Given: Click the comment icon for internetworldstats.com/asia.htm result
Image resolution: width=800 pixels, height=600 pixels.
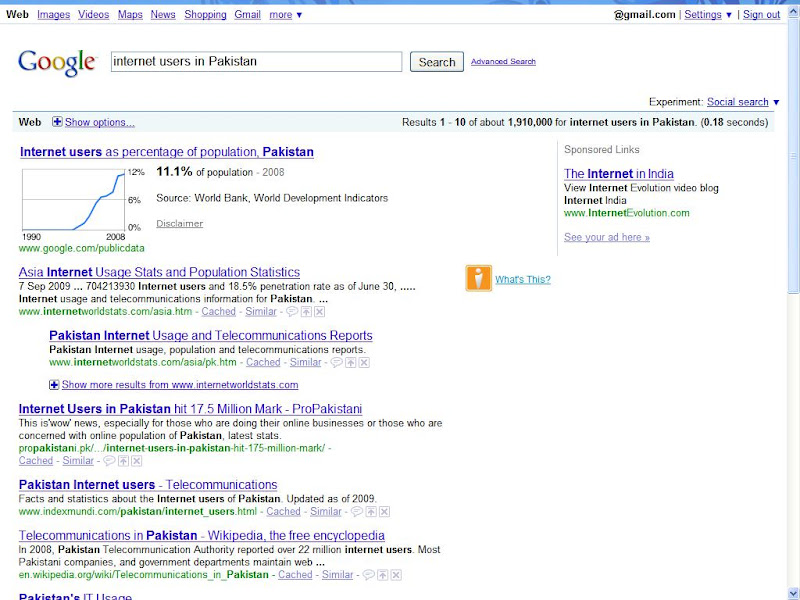Looking at the screenshot, I should pos(292,311).
